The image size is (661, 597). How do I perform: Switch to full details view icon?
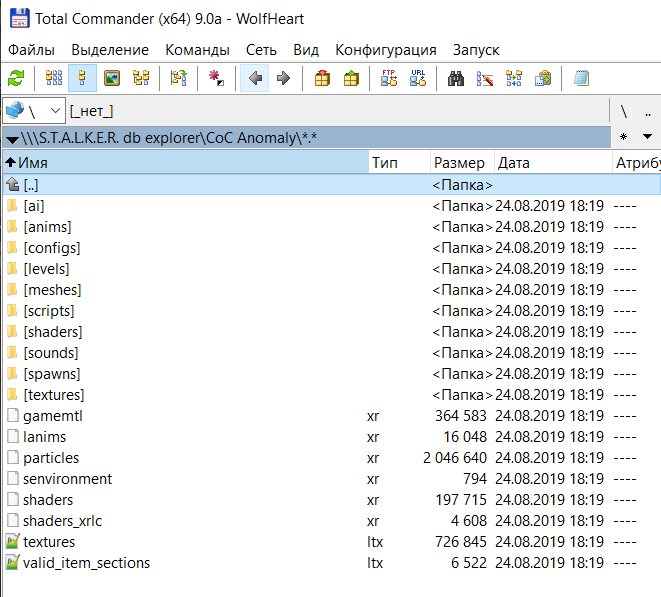coord(82,78)
